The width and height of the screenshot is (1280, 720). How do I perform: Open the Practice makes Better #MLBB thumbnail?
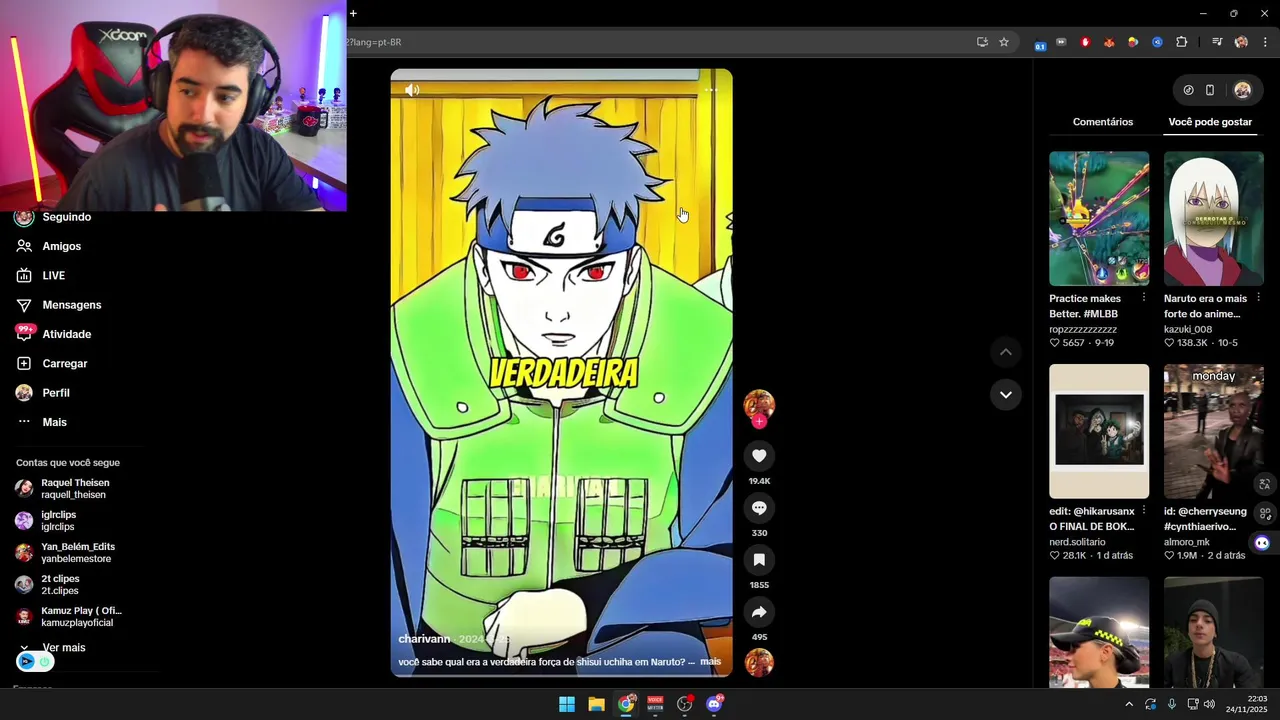pyautogui.click(x=1099, y=219)
